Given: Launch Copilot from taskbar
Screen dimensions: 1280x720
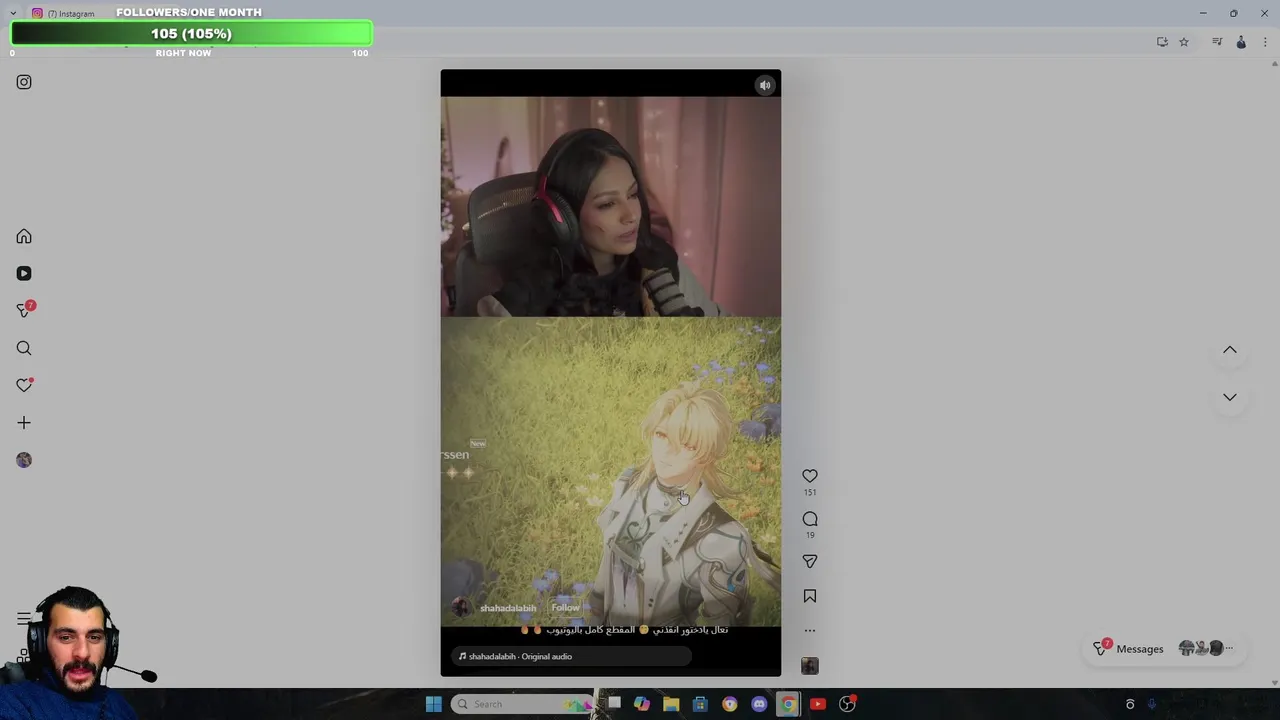Looking at the screenshot, I should click(x=642, y=704).
